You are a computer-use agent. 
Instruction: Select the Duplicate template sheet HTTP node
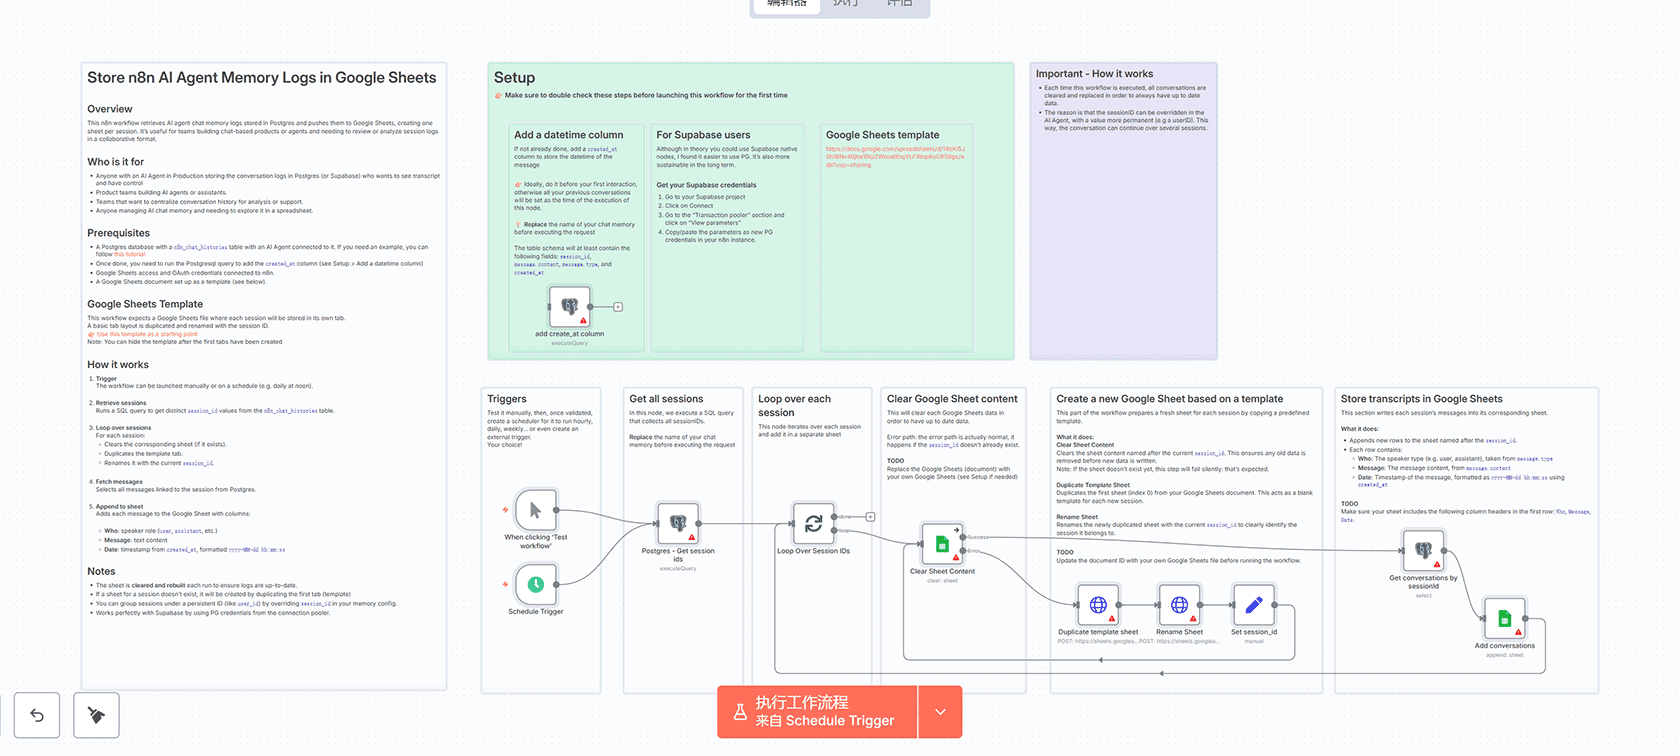coord(1098,605)
